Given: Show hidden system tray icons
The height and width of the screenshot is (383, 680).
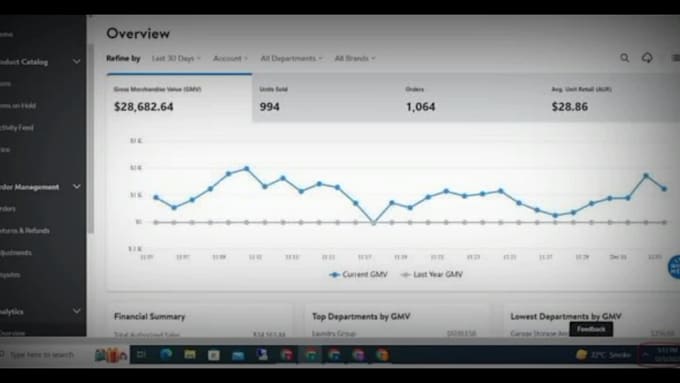Looking at the screenshot, I should point(645,355).
